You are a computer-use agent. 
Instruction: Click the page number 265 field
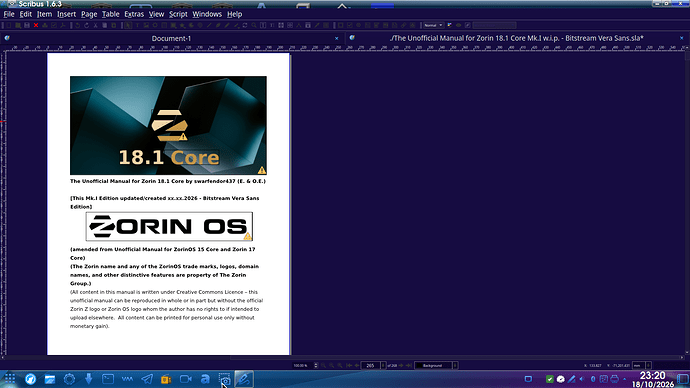[370, 365]
